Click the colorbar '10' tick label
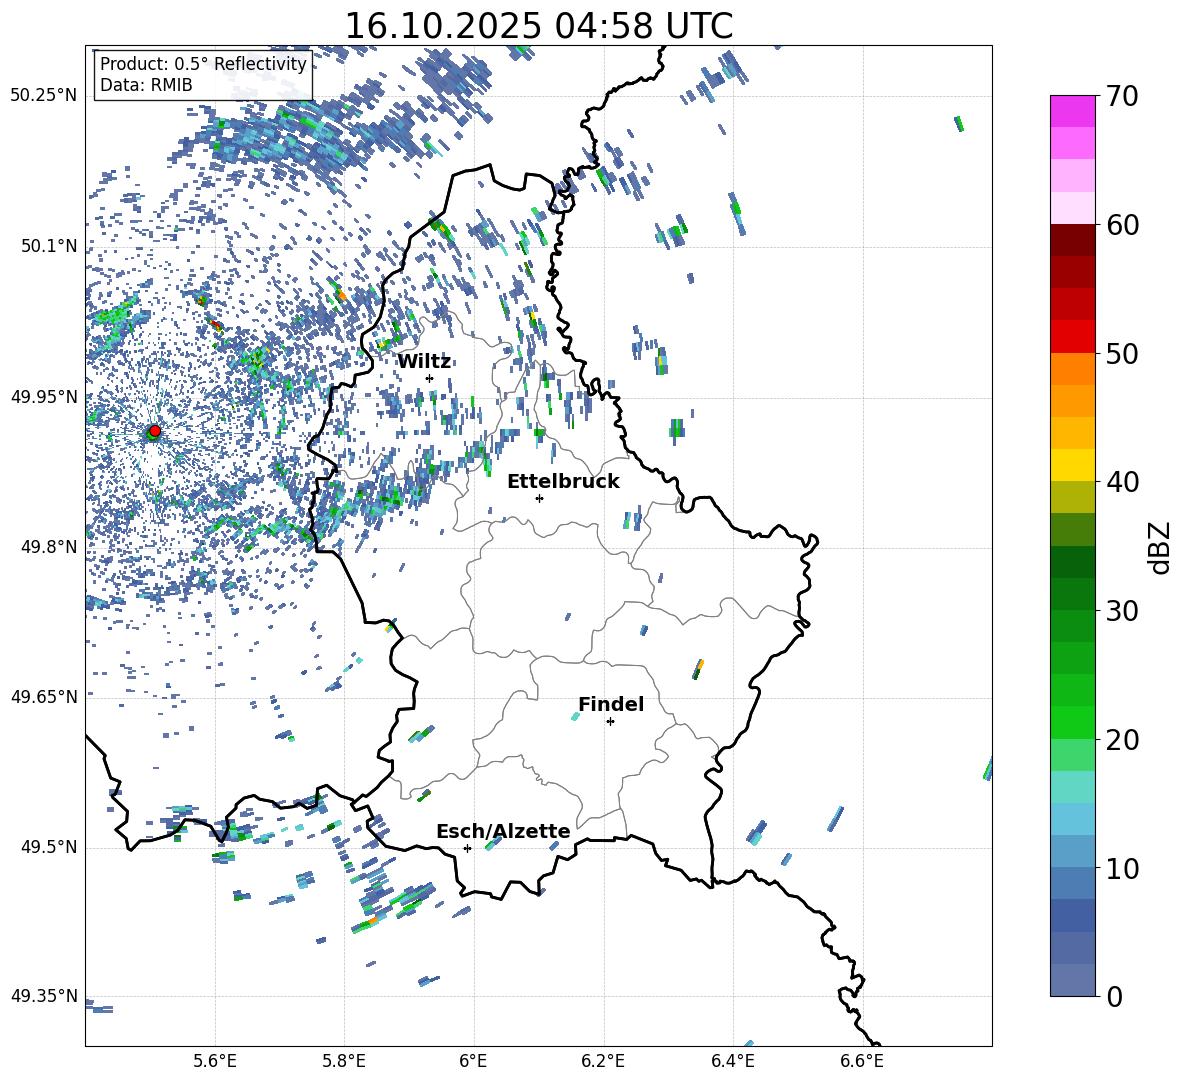This screenshot has height=1081, width=1184. pos(1121,867)
